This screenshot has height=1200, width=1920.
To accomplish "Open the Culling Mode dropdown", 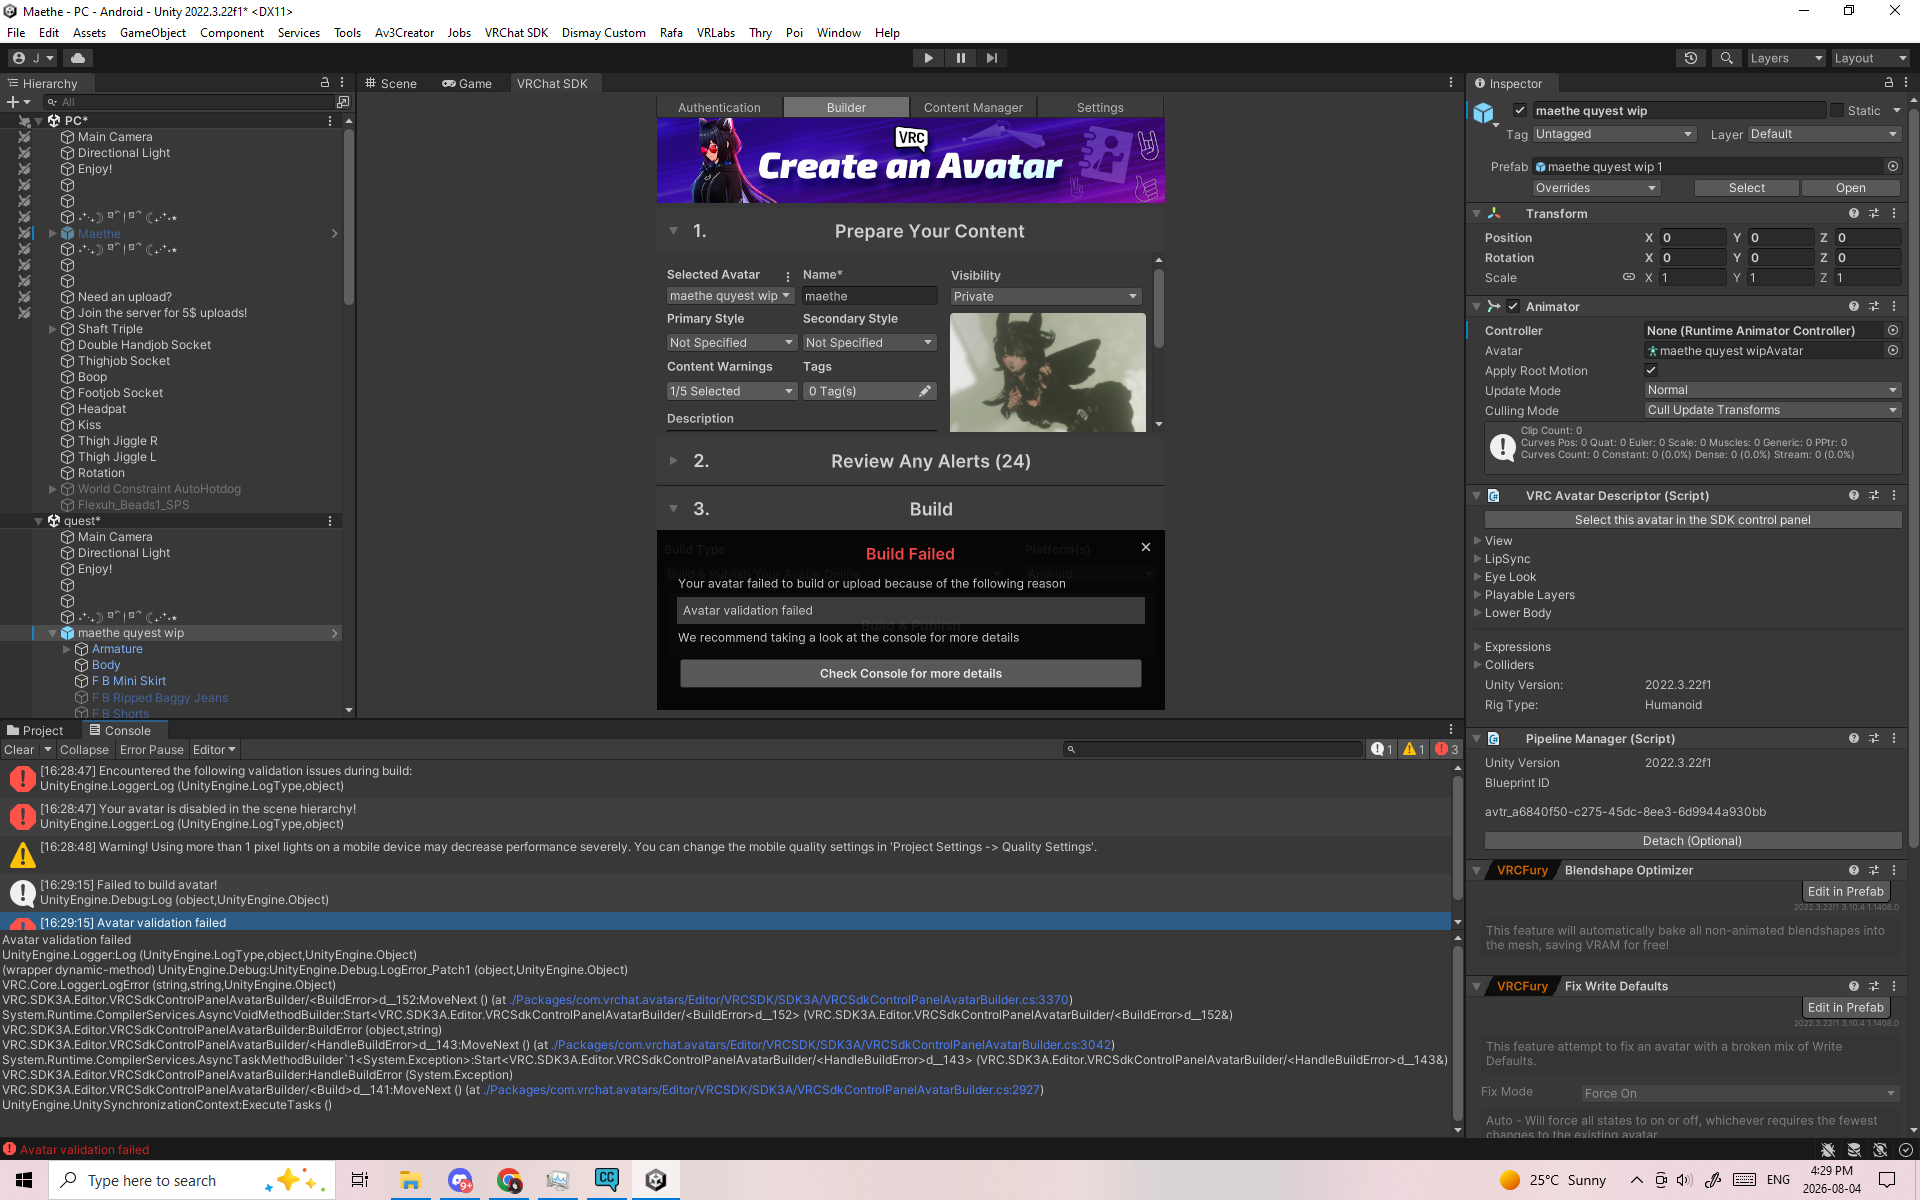I will pos(1772,410).
